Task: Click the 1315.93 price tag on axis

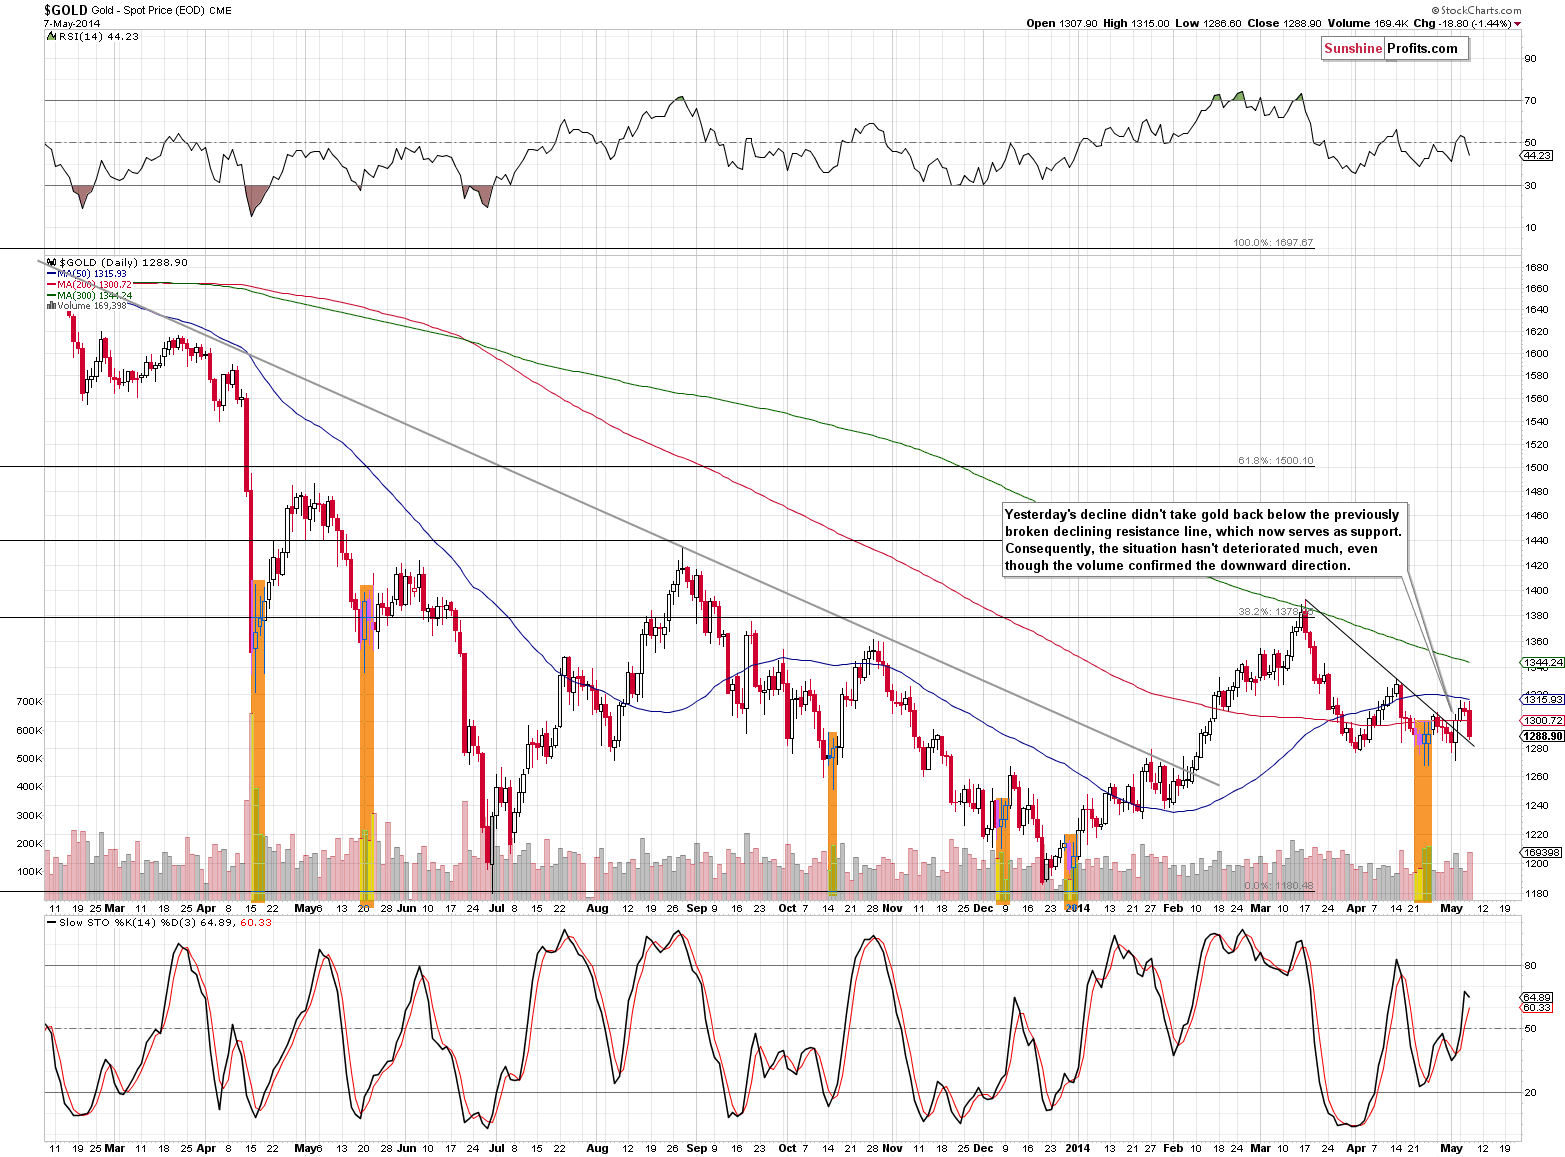Action: pyautogui.click(x=1541, y=699)
